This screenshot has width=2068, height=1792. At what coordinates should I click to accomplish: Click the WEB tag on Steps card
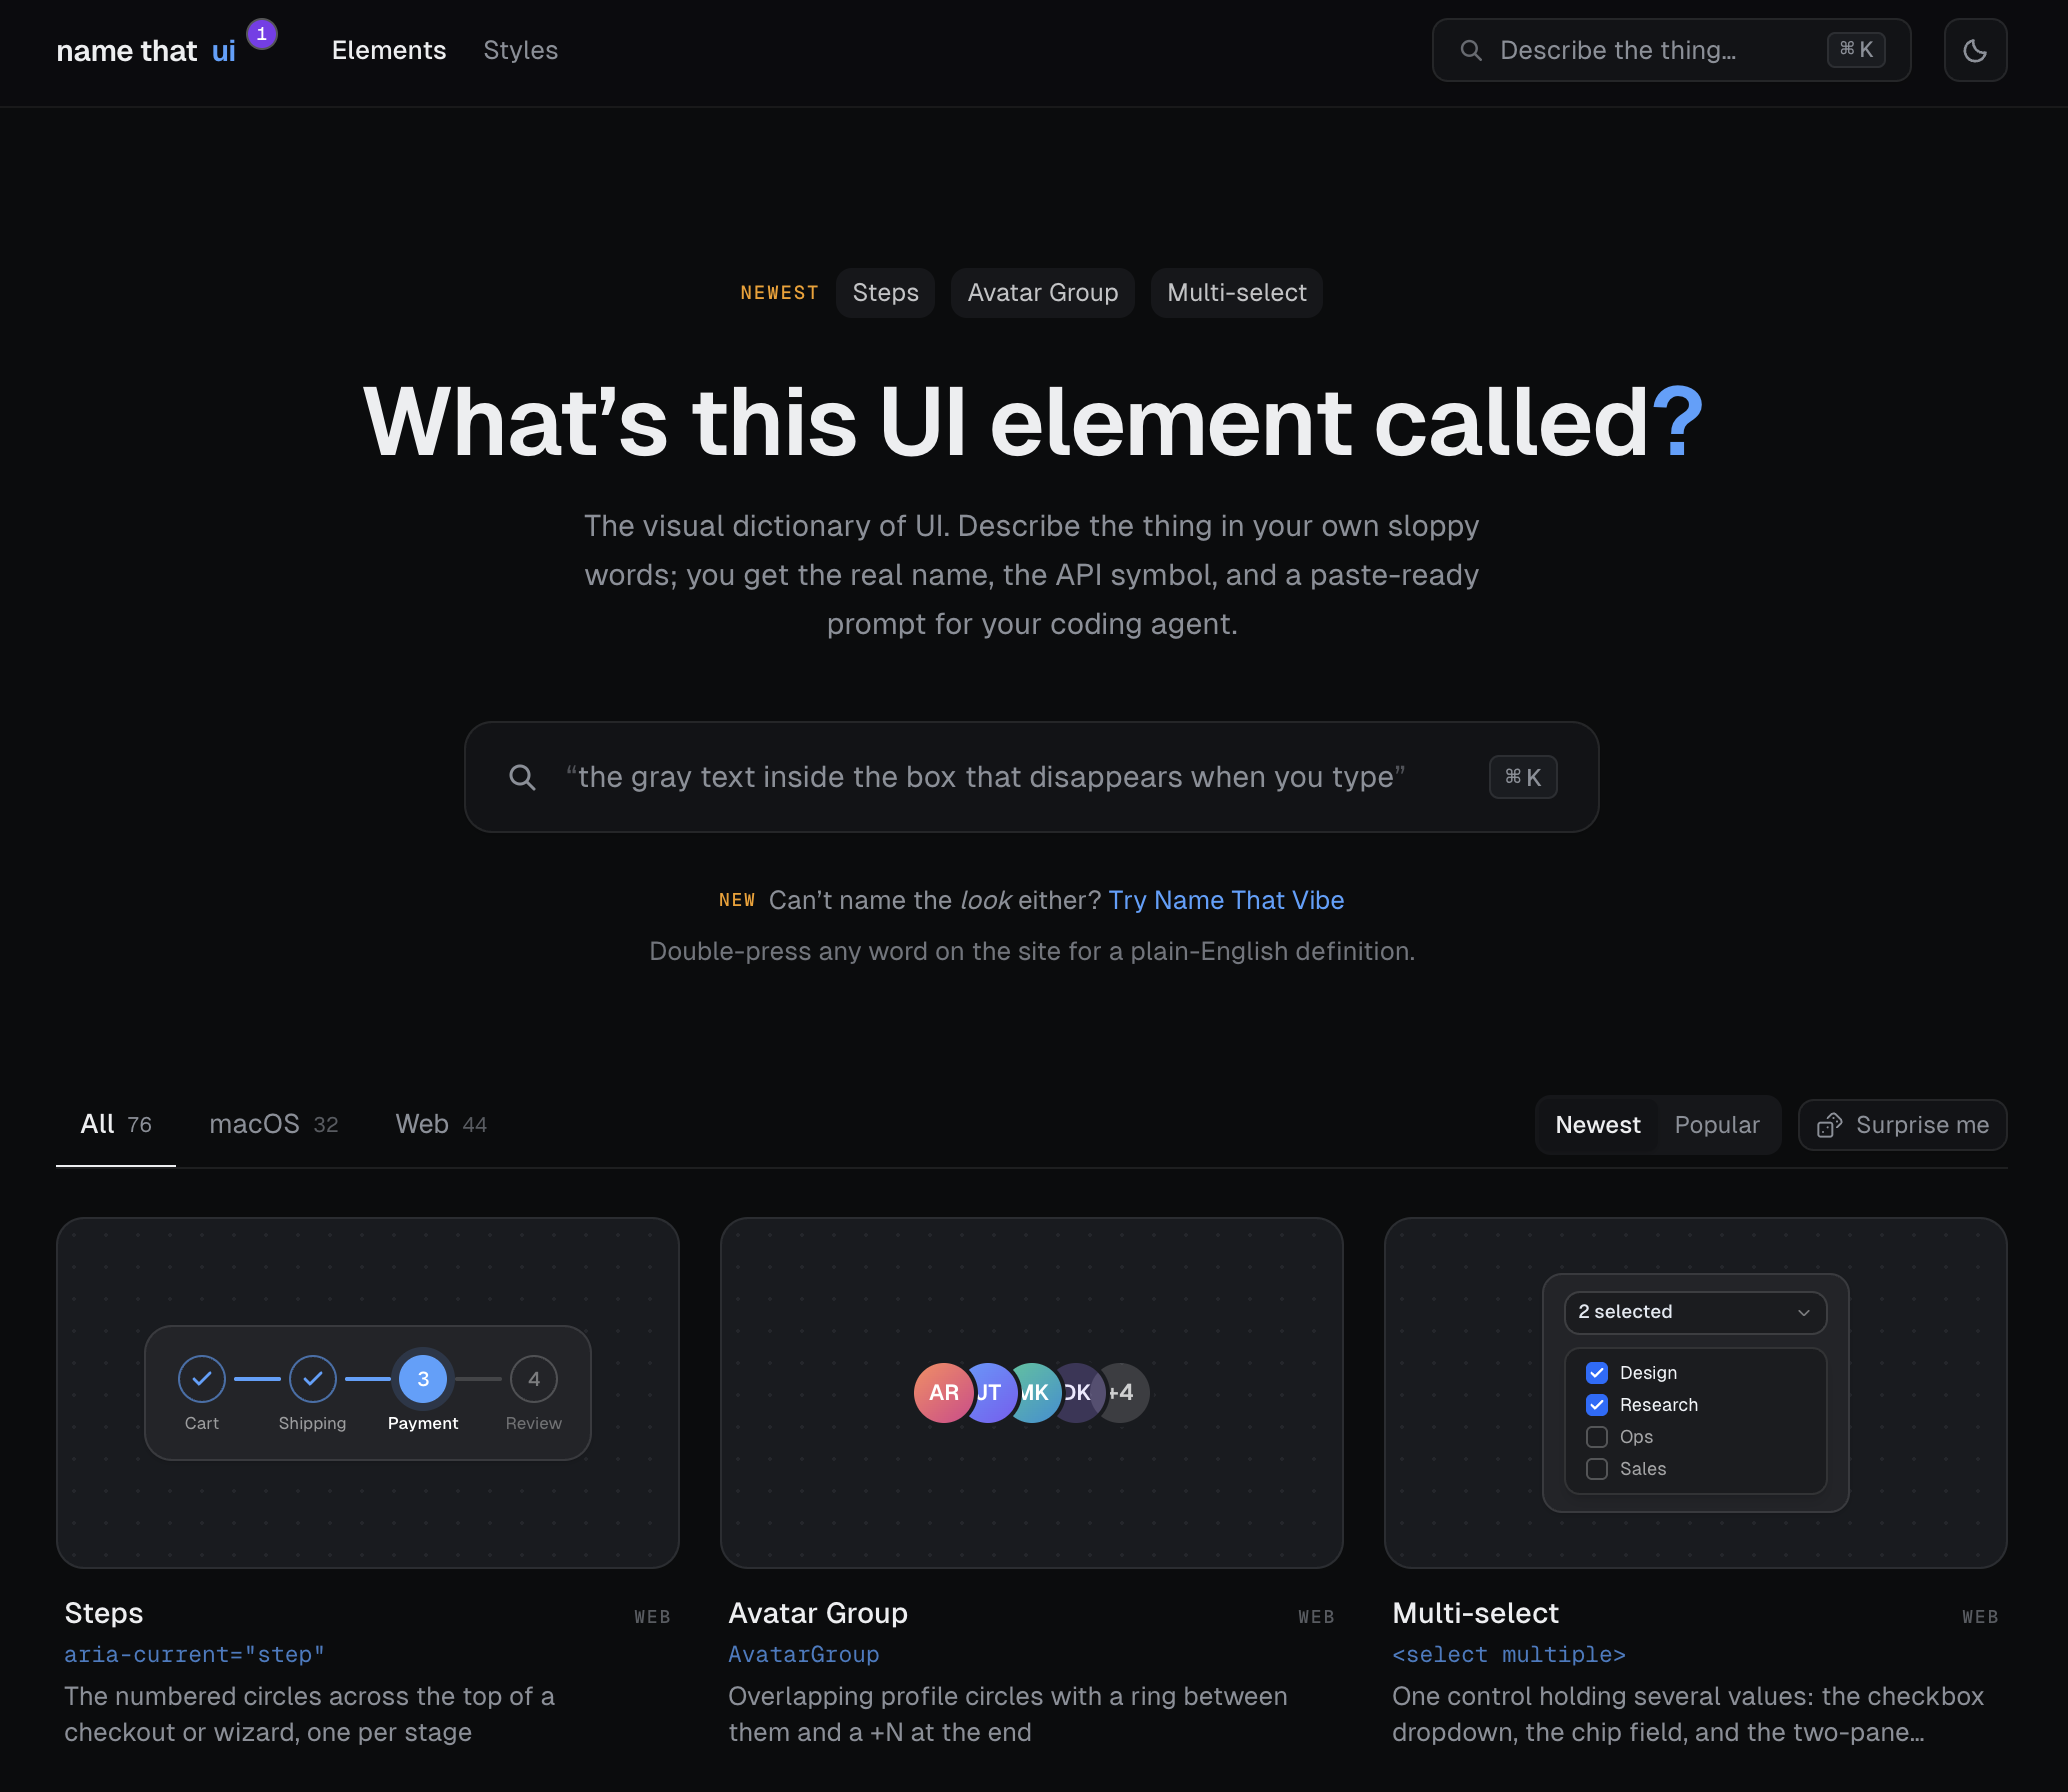coord(652,1617)
